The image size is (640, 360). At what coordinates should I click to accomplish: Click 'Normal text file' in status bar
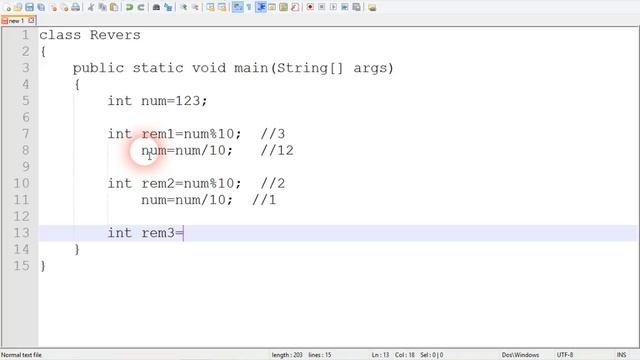[21, 355]
